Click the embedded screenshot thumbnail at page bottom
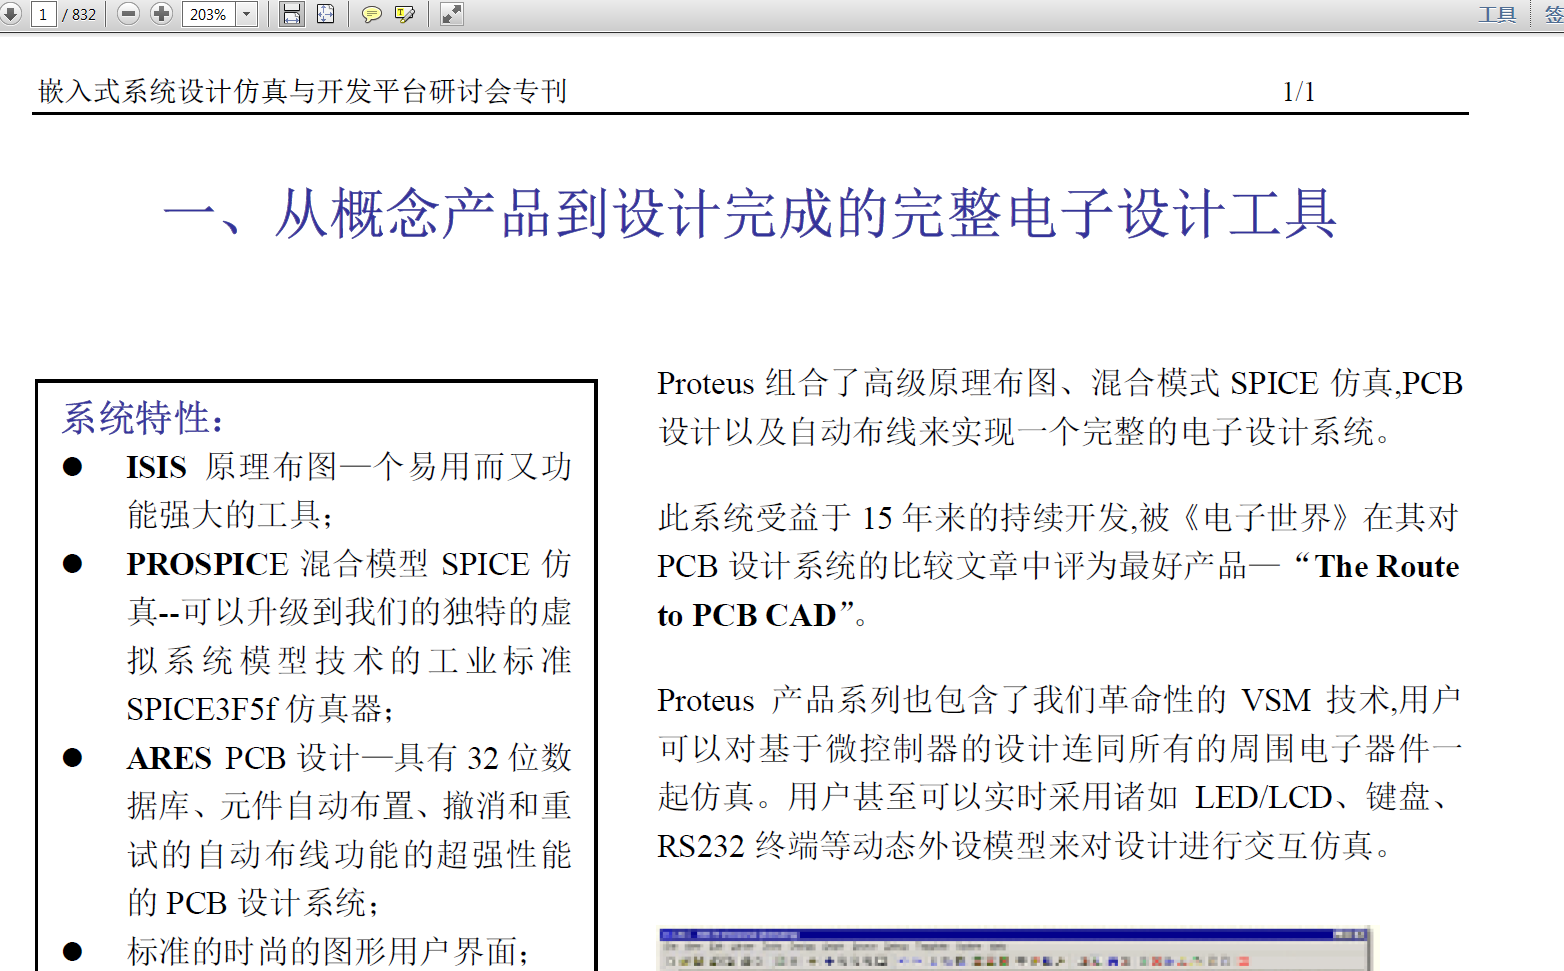Viewport: 1564px width, 971px height. pyautogui.click(x=1014, y=949)
